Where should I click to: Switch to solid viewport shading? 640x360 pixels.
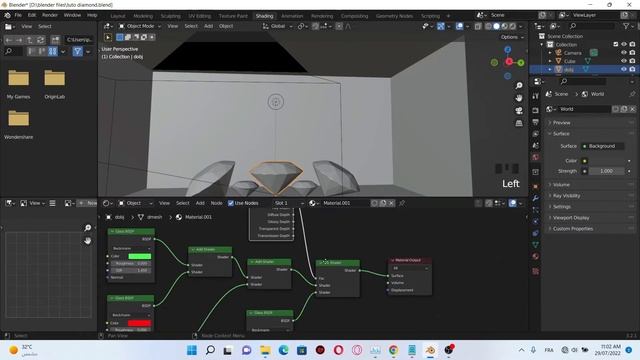pyautogui.click(x=496, y=26)
